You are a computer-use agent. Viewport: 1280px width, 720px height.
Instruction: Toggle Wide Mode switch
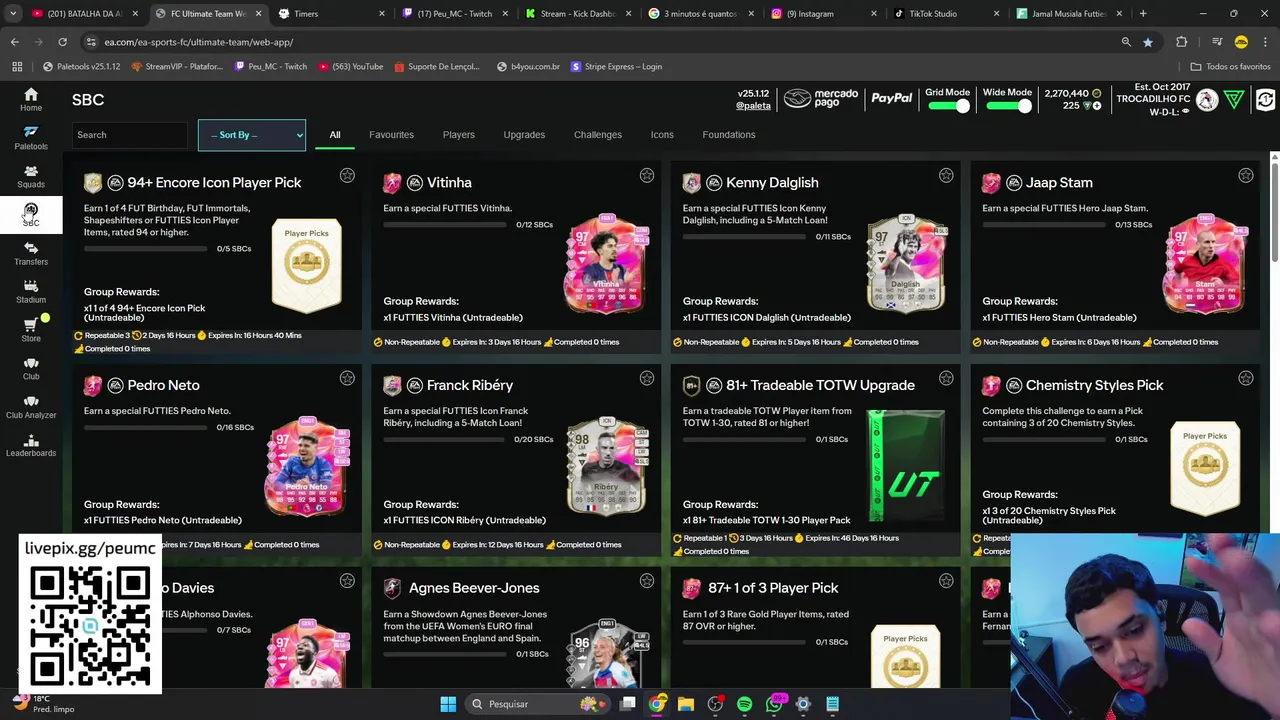click(1008, 106)
